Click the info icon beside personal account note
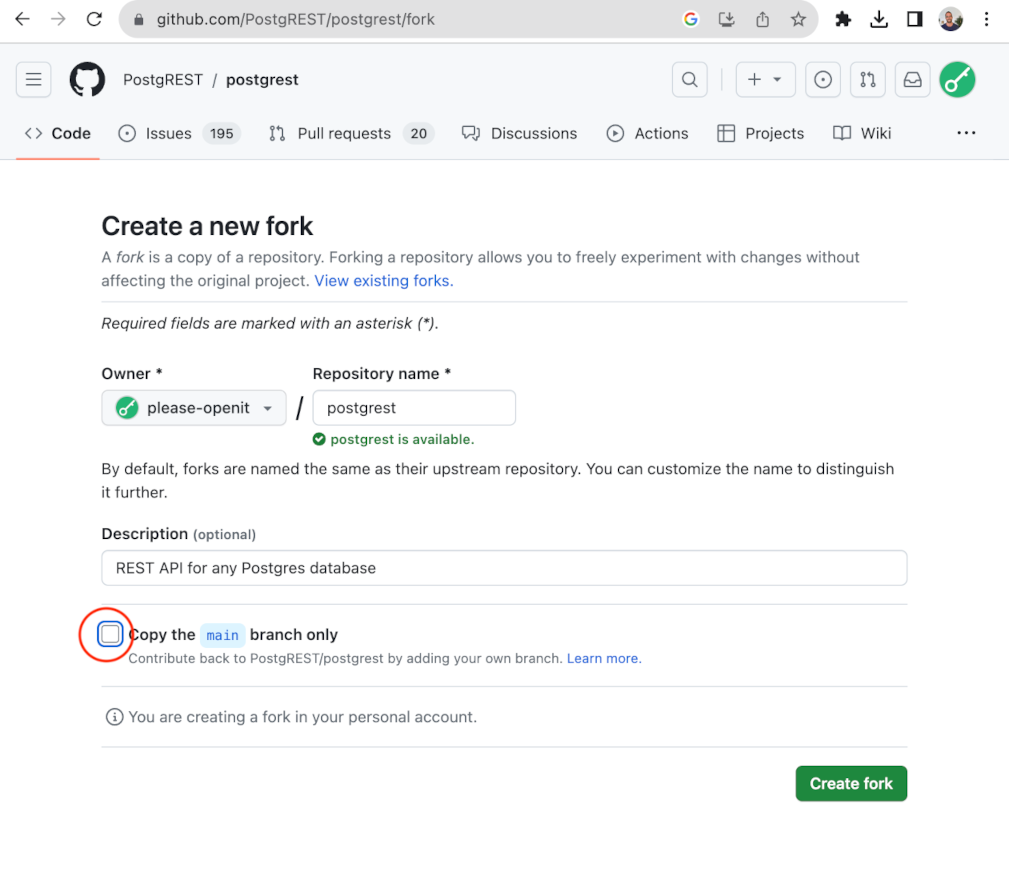The image size is (1009, 896). (x=115, y=717)
